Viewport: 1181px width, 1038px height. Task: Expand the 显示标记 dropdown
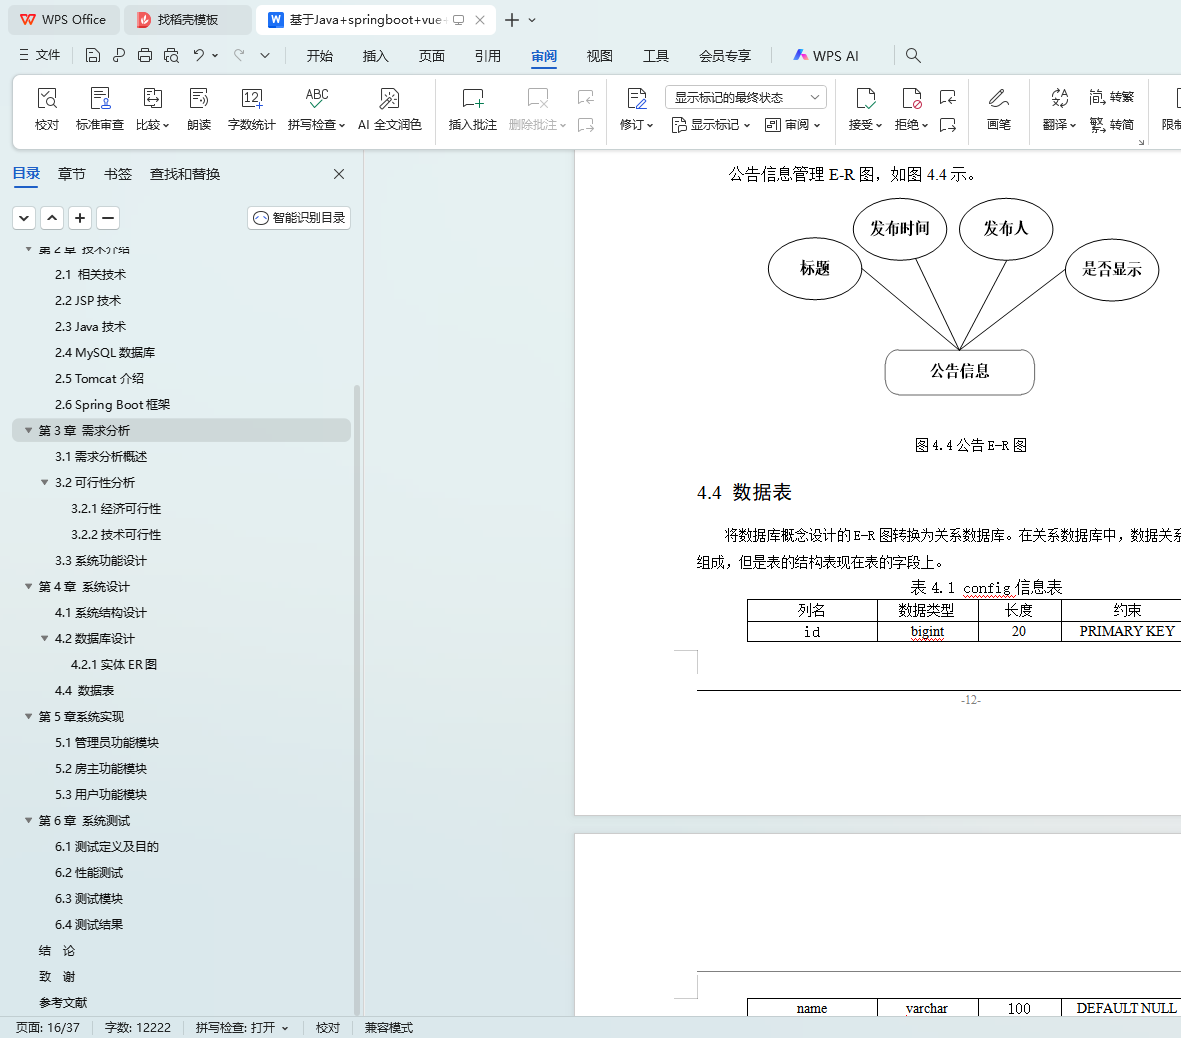pos(711,125)
